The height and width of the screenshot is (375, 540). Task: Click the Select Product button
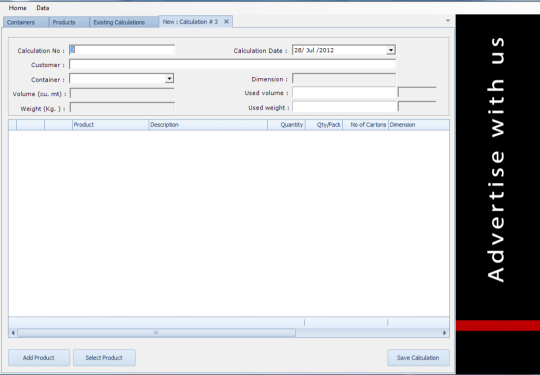tap(104, 358)
